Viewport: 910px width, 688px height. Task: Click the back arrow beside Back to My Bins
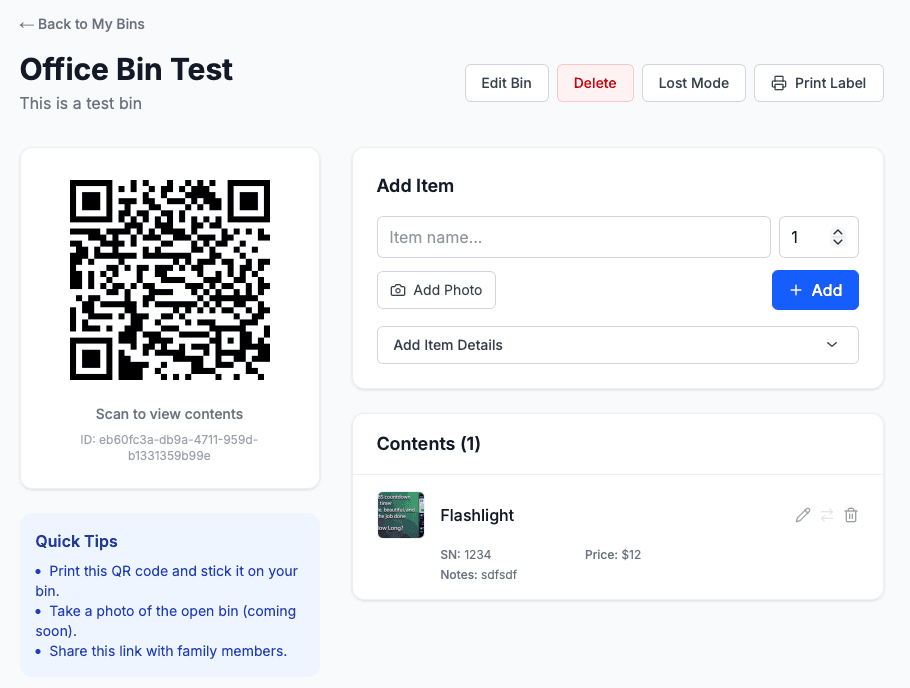(x=27, y=24)
